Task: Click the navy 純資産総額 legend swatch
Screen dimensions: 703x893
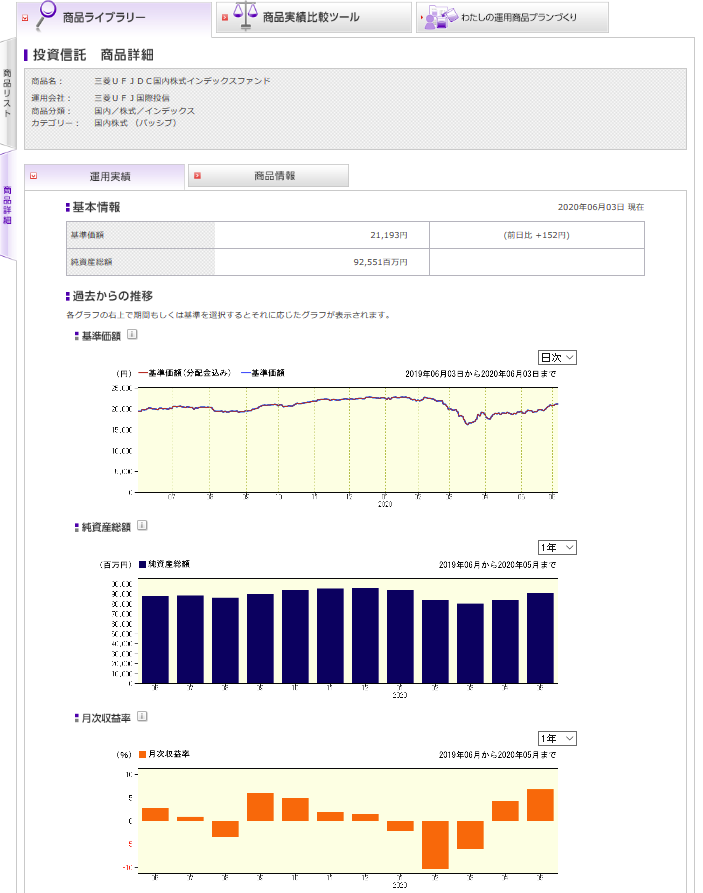Action: pos(143,564)
